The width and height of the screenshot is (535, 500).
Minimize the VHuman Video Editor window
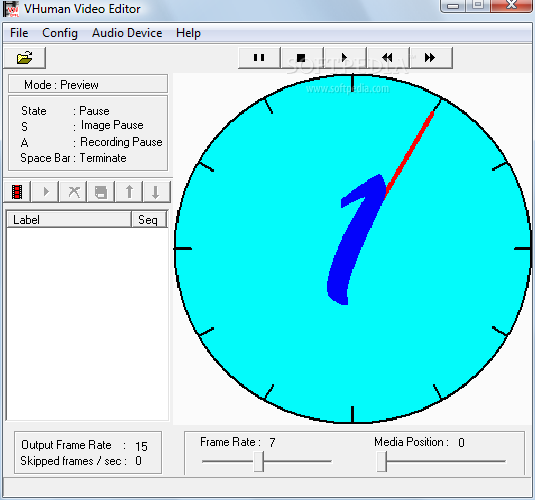click(x=453, y=6)
